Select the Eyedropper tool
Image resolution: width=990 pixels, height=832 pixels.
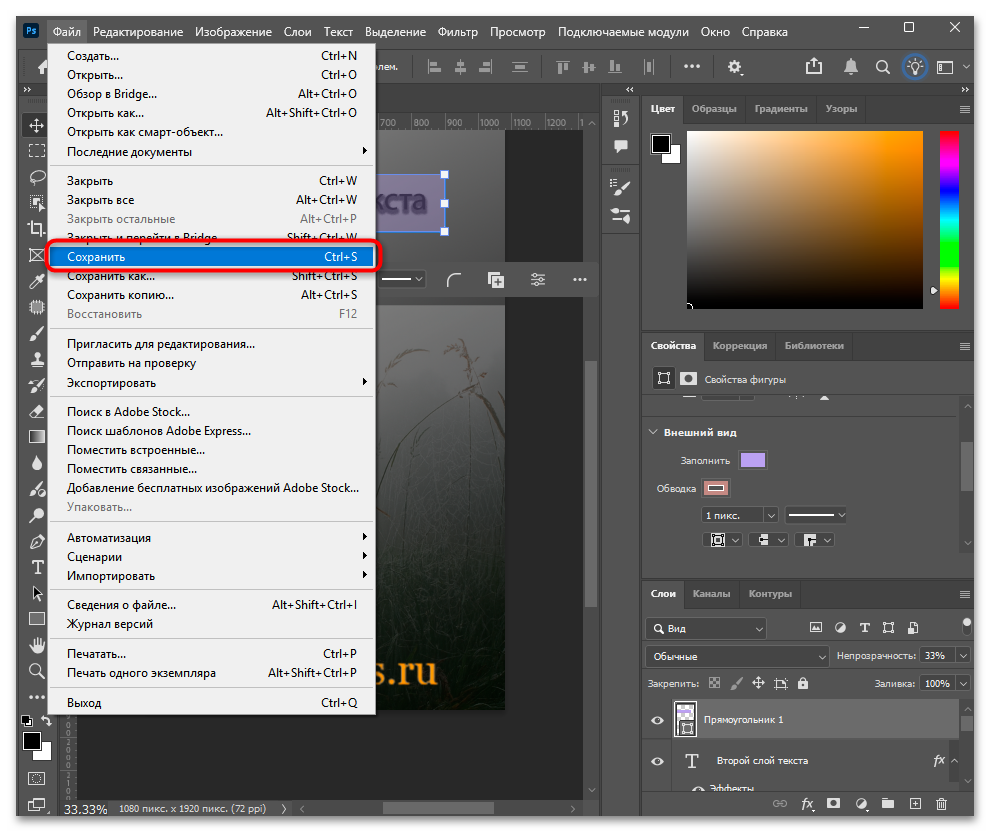coord(37,281)
